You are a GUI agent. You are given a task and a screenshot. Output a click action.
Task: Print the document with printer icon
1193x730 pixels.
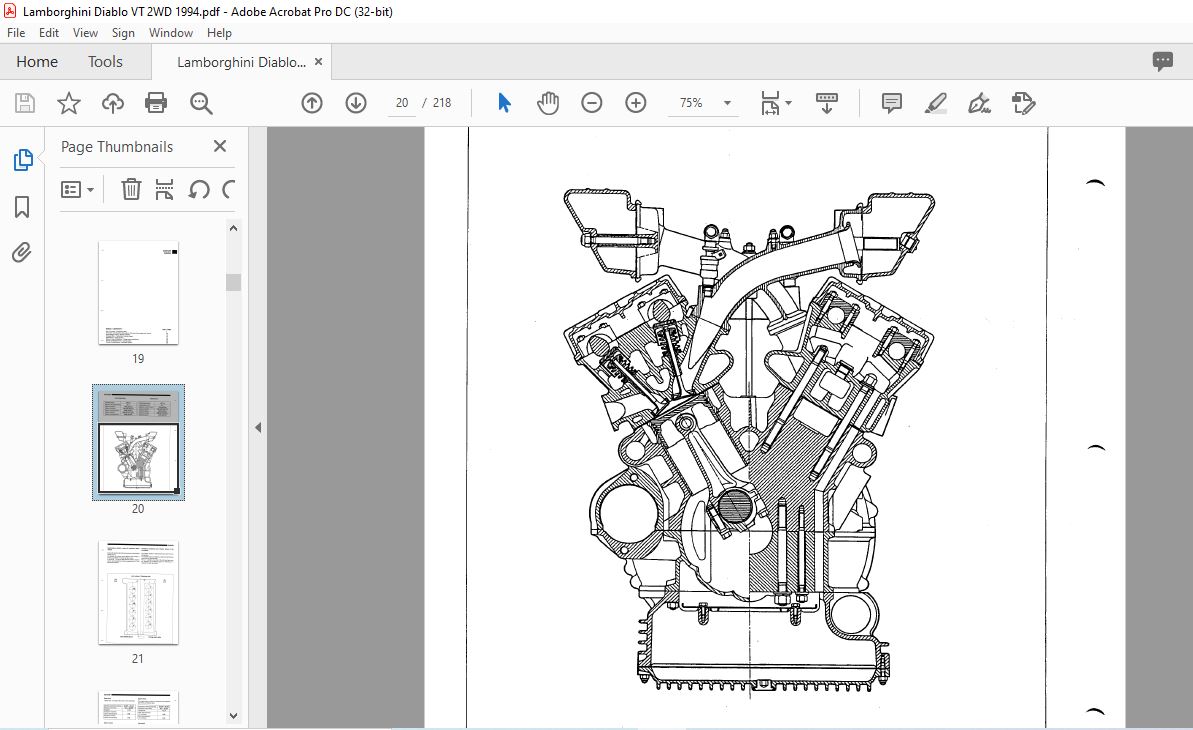[x=156, y=103]
